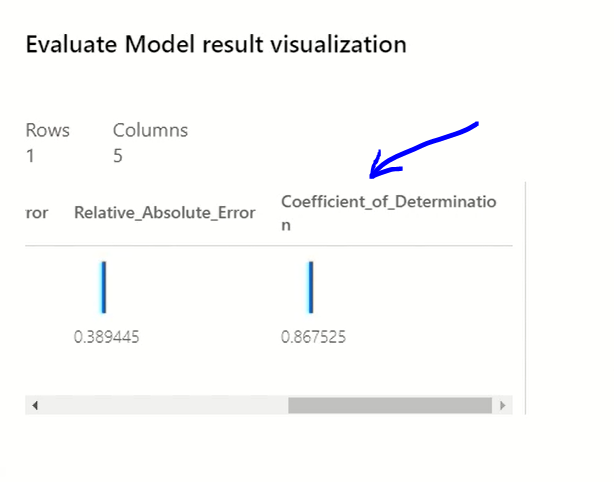Click the blue histogram bar under Relative_Absolute_Error
614x482 pixels.
click(x=104, y=287)
